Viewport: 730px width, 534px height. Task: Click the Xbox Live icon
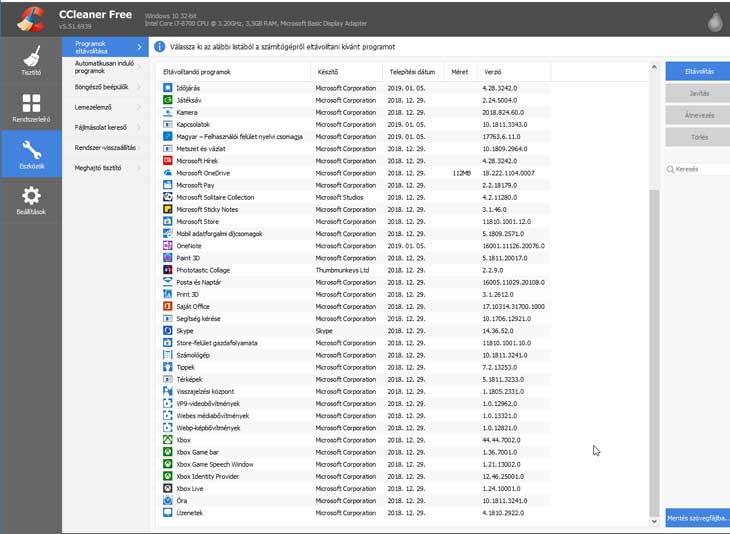[x=168, y=488]
